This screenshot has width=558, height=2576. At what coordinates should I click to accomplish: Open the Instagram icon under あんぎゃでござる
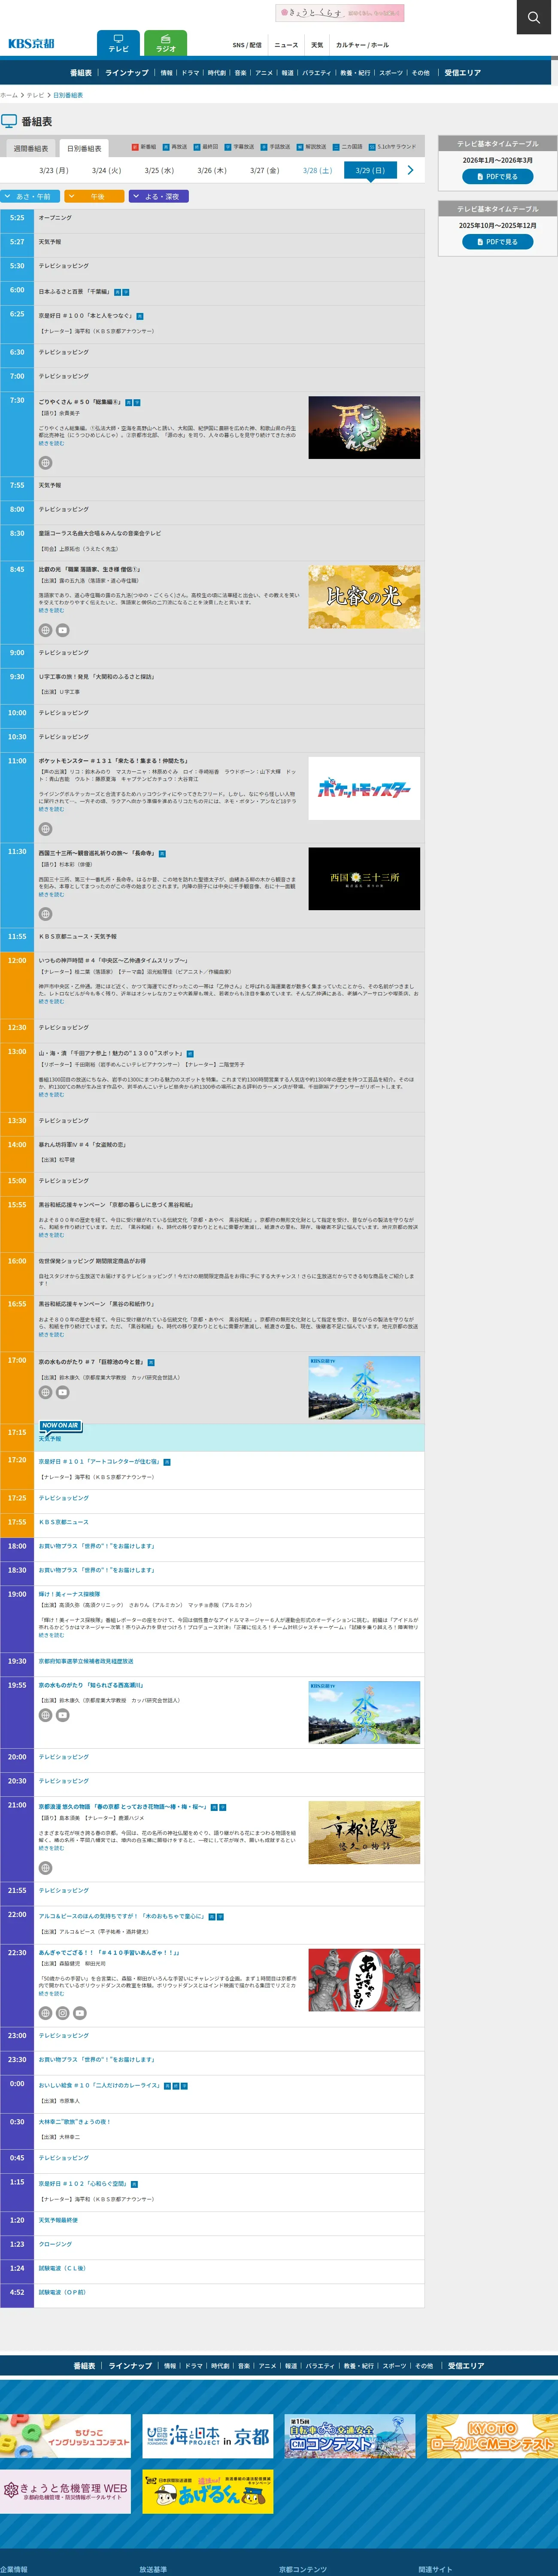[x=62, y=2013]
